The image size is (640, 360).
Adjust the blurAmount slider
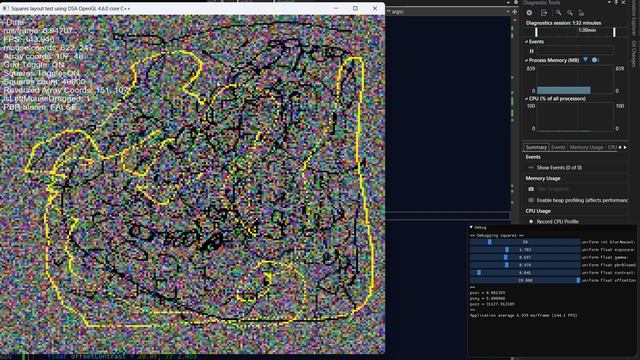[525, 242]
